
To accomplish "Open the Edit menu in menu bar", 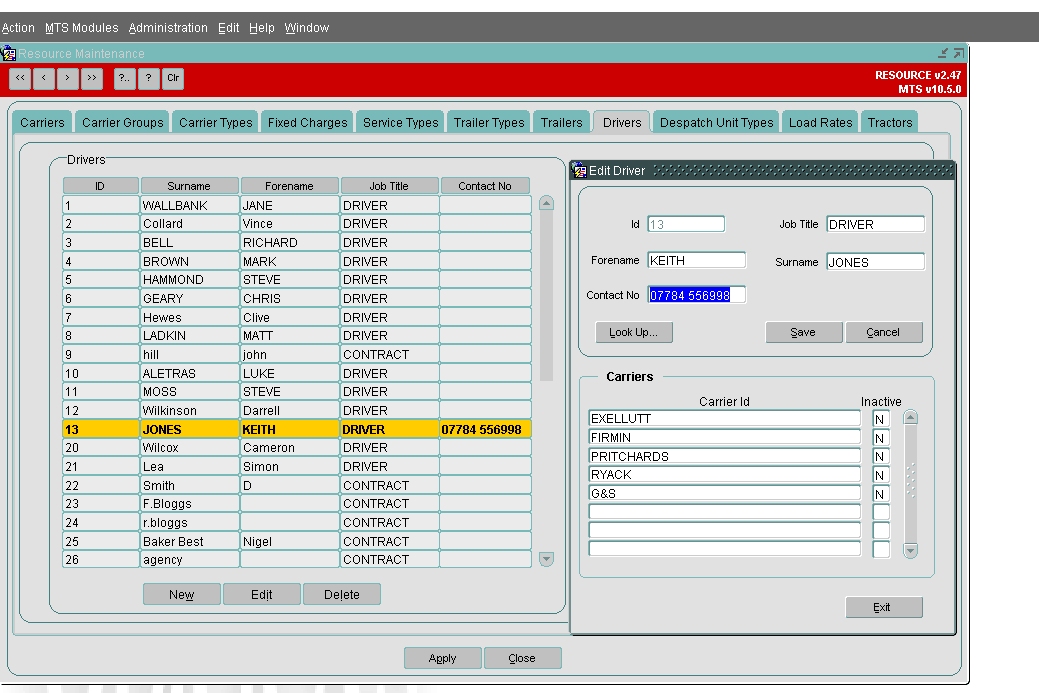I will (x=229, y=28).
